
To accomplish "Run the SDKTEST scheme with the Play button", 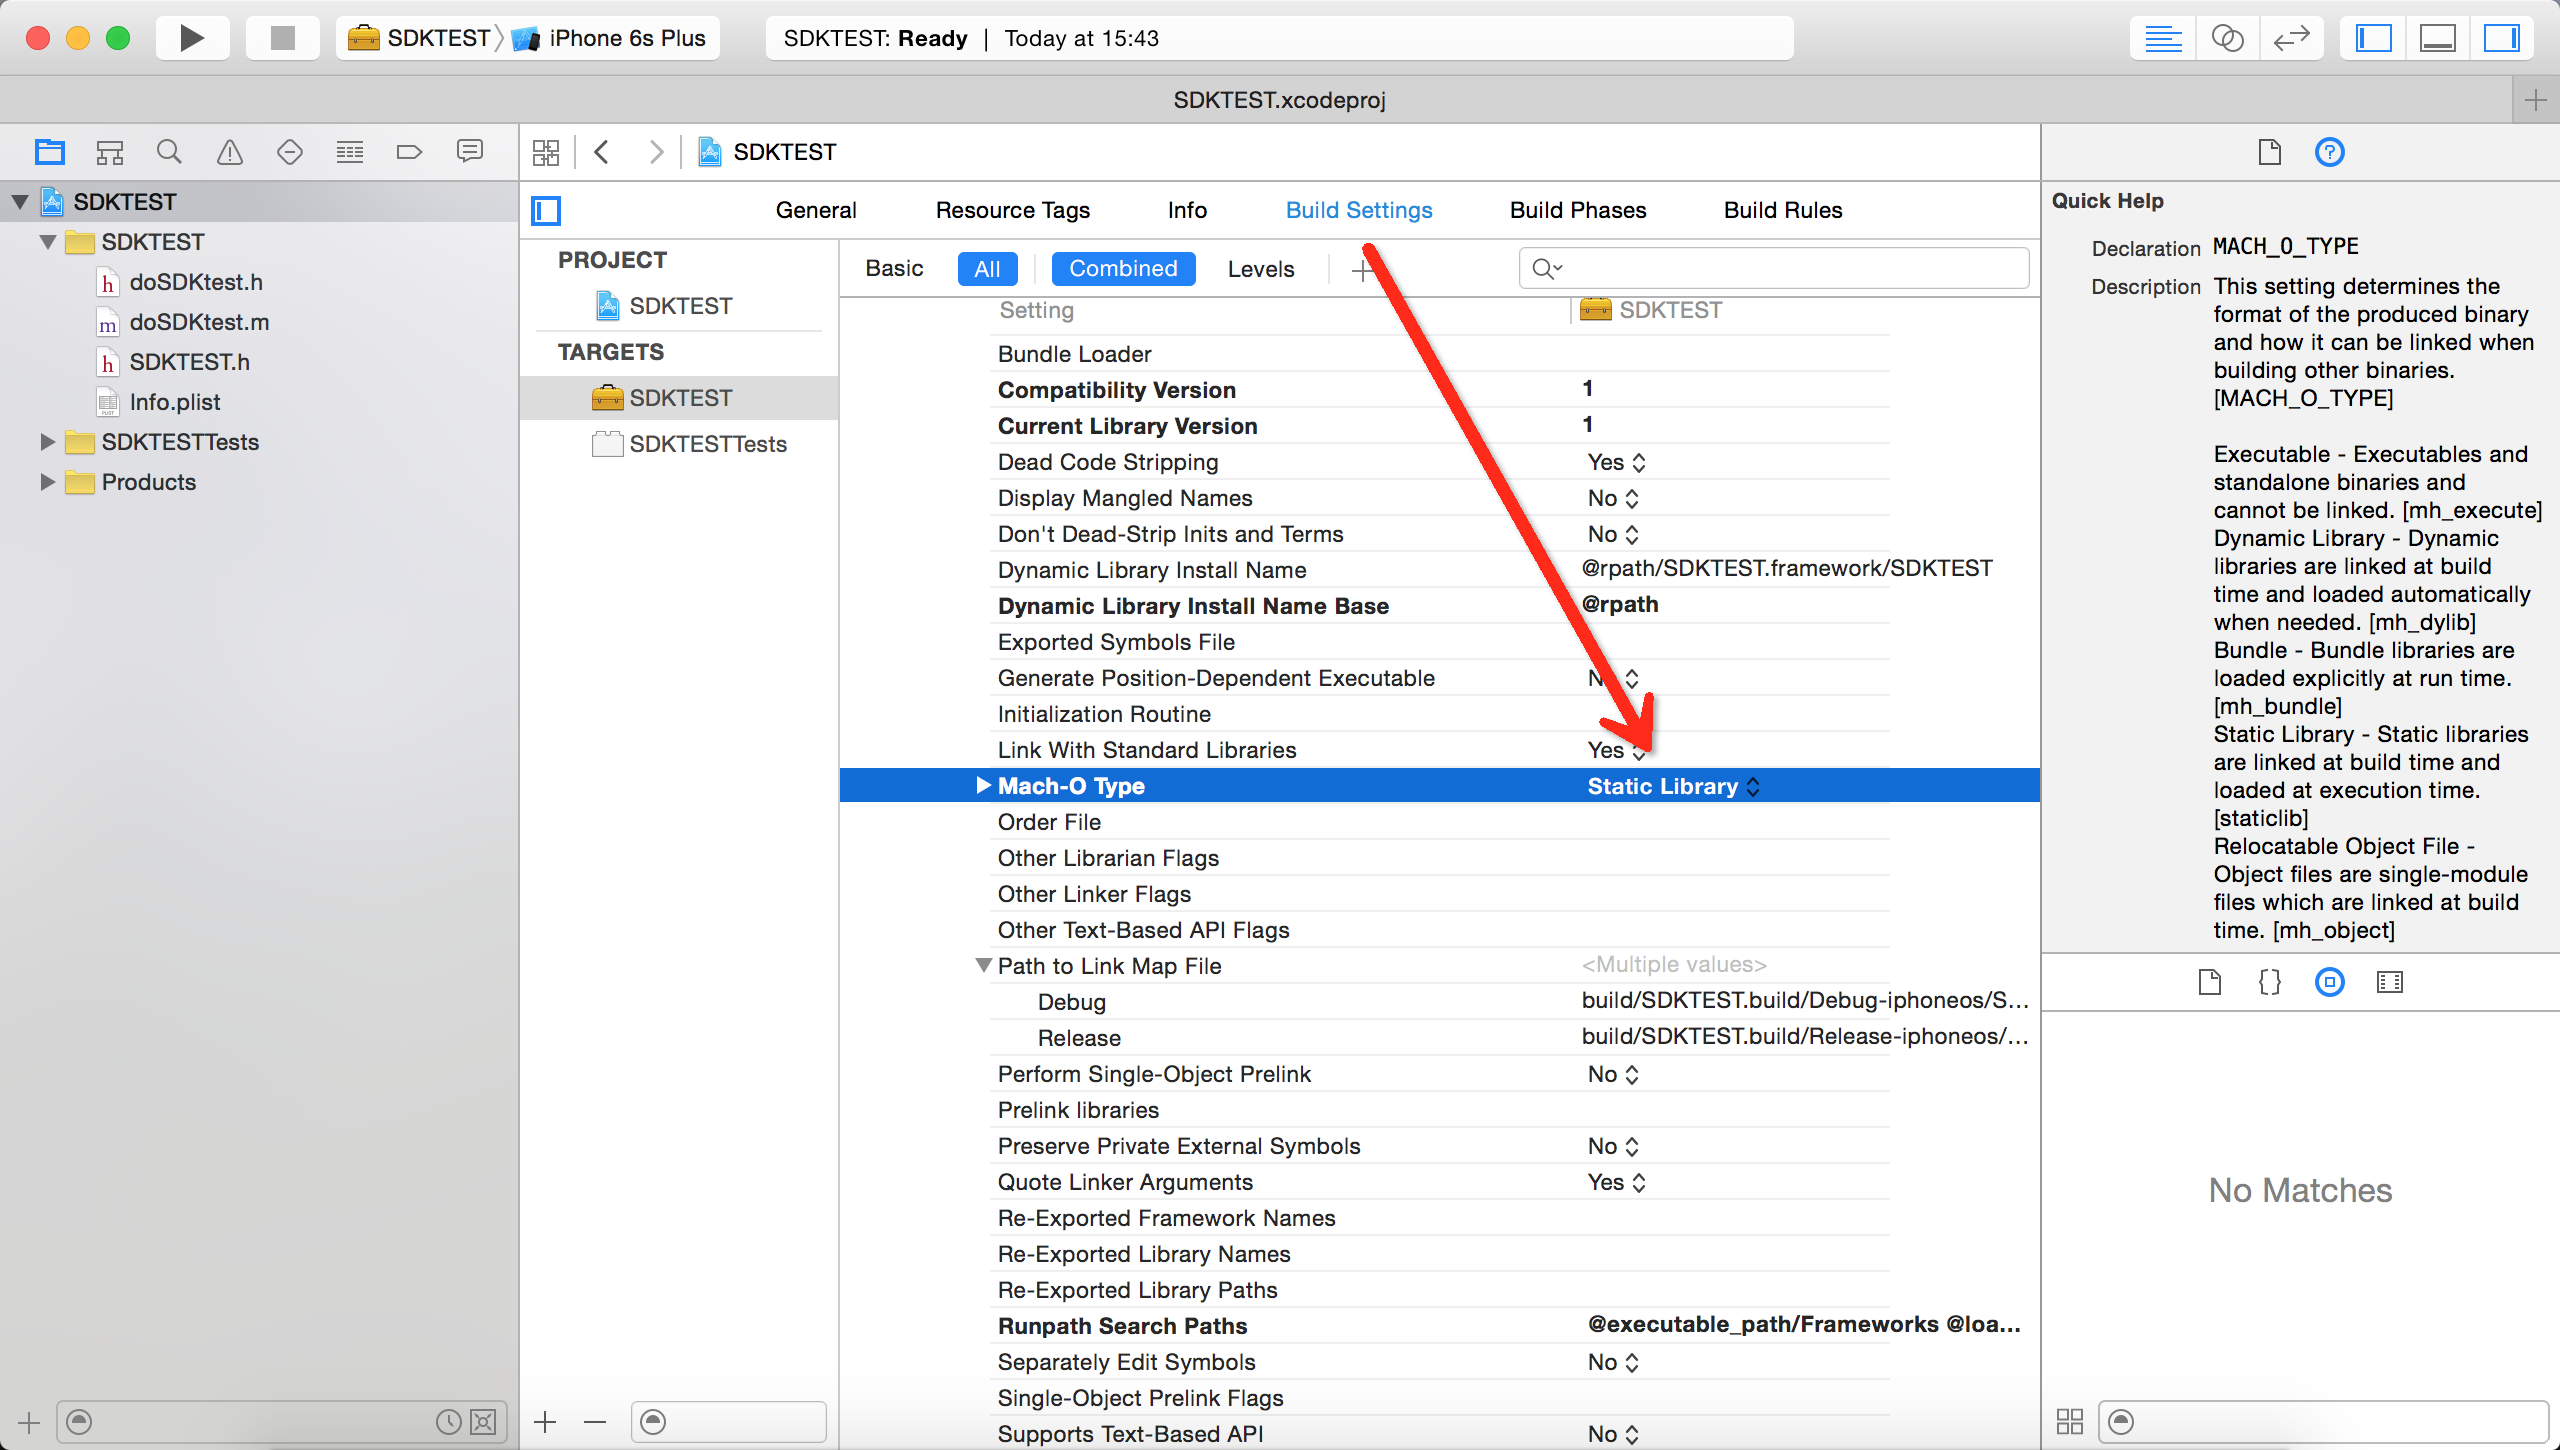I will pyautogui.click(x=192, y=38).
